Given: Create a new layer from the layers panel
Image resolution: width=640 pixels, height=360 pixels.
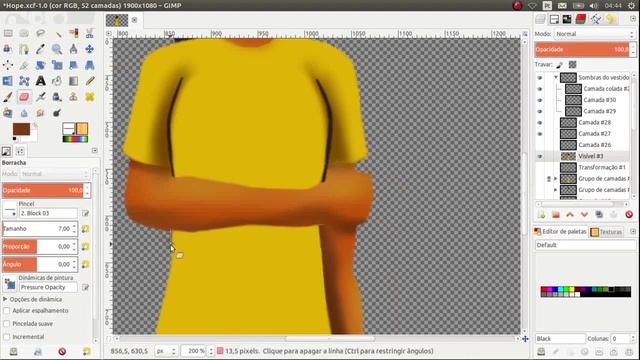Looking at the screenshot, I should [541, 215].
